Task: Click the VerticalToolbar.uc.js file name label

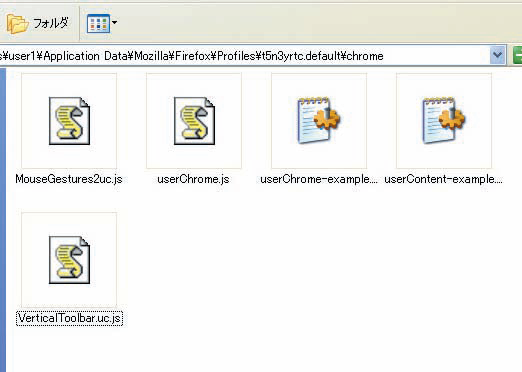Action: 69,318
